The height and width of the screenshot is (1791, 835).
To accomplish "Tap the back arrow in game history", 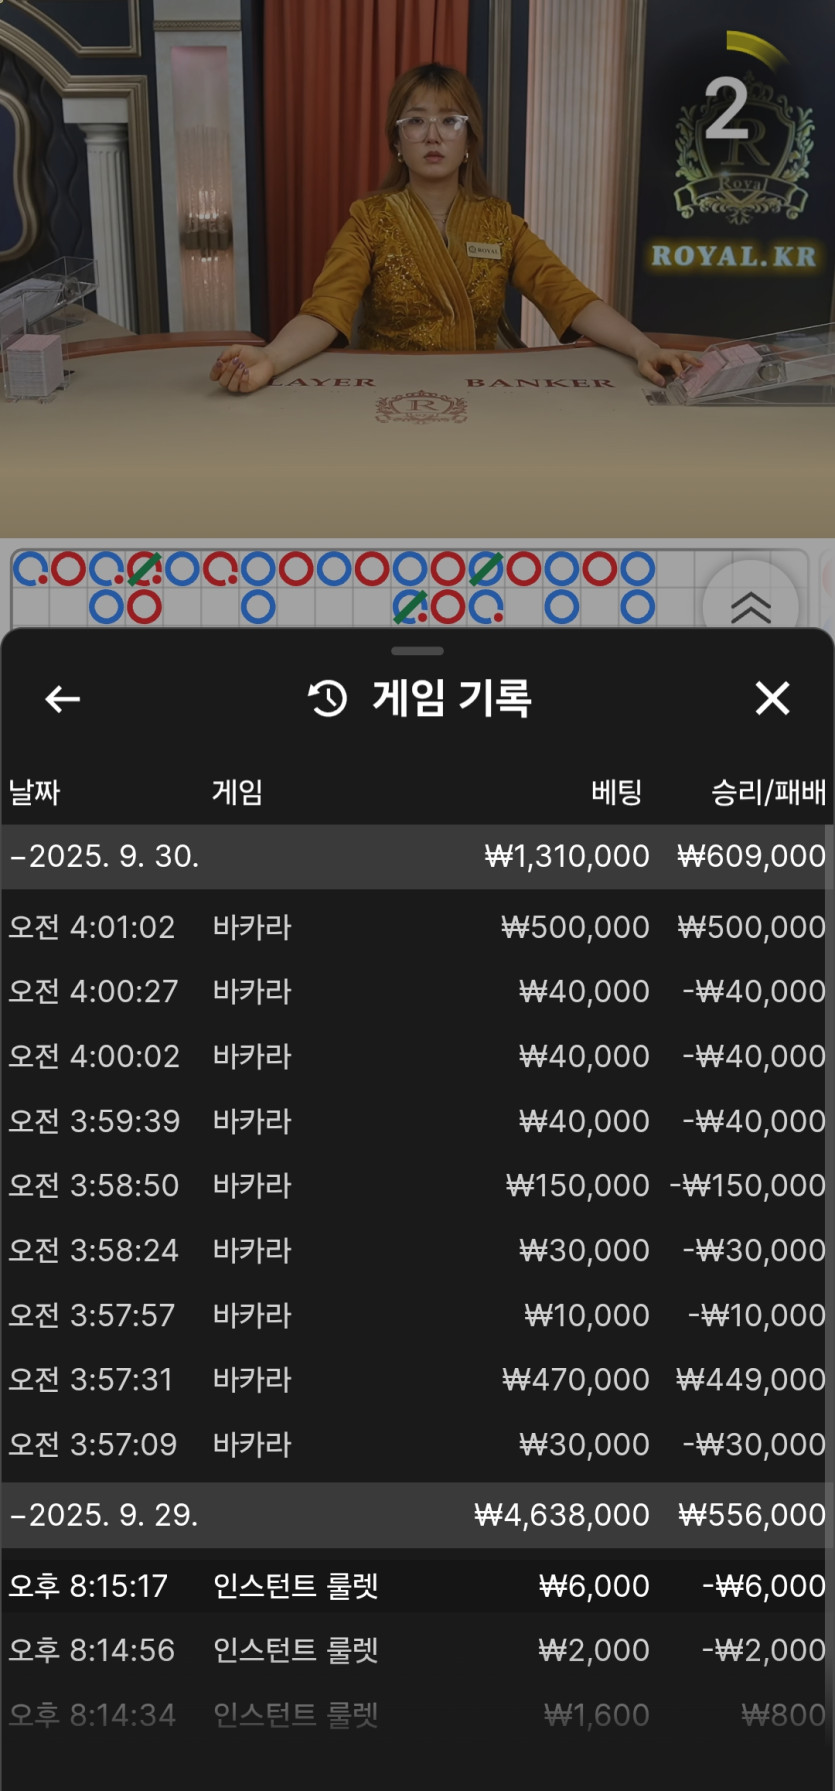I will pos(62,699).
